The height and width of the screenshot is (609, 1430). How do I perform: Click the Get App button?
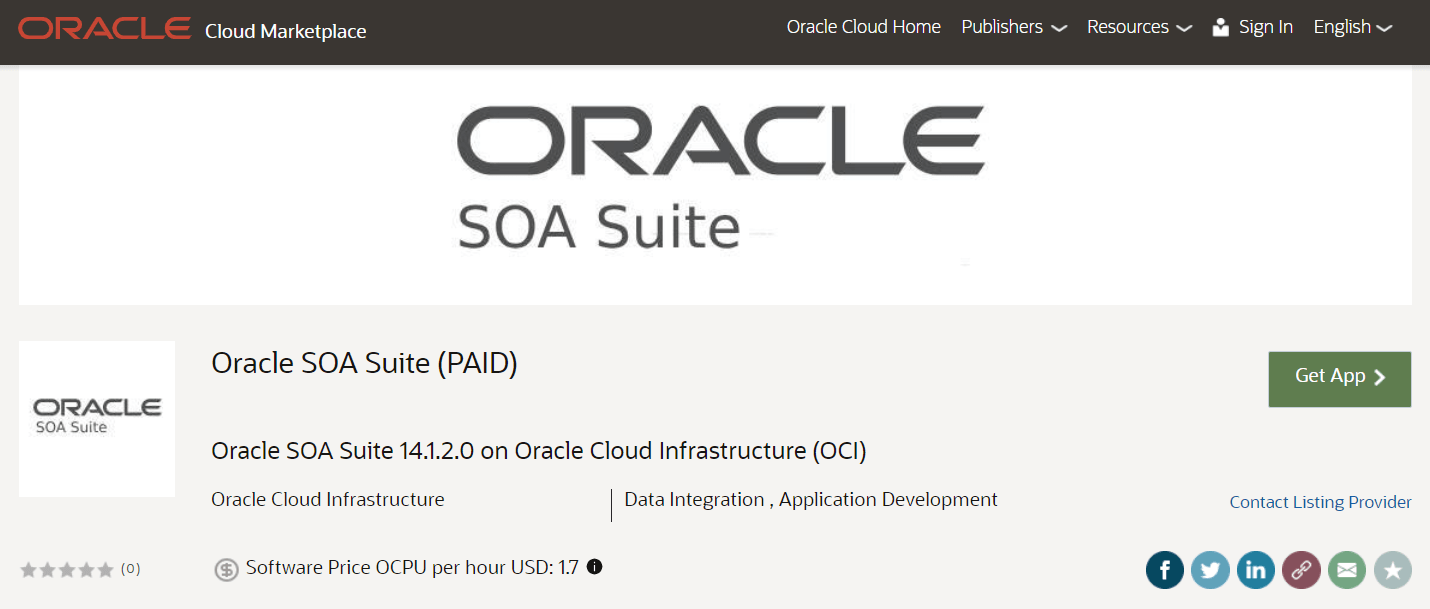1340,379
